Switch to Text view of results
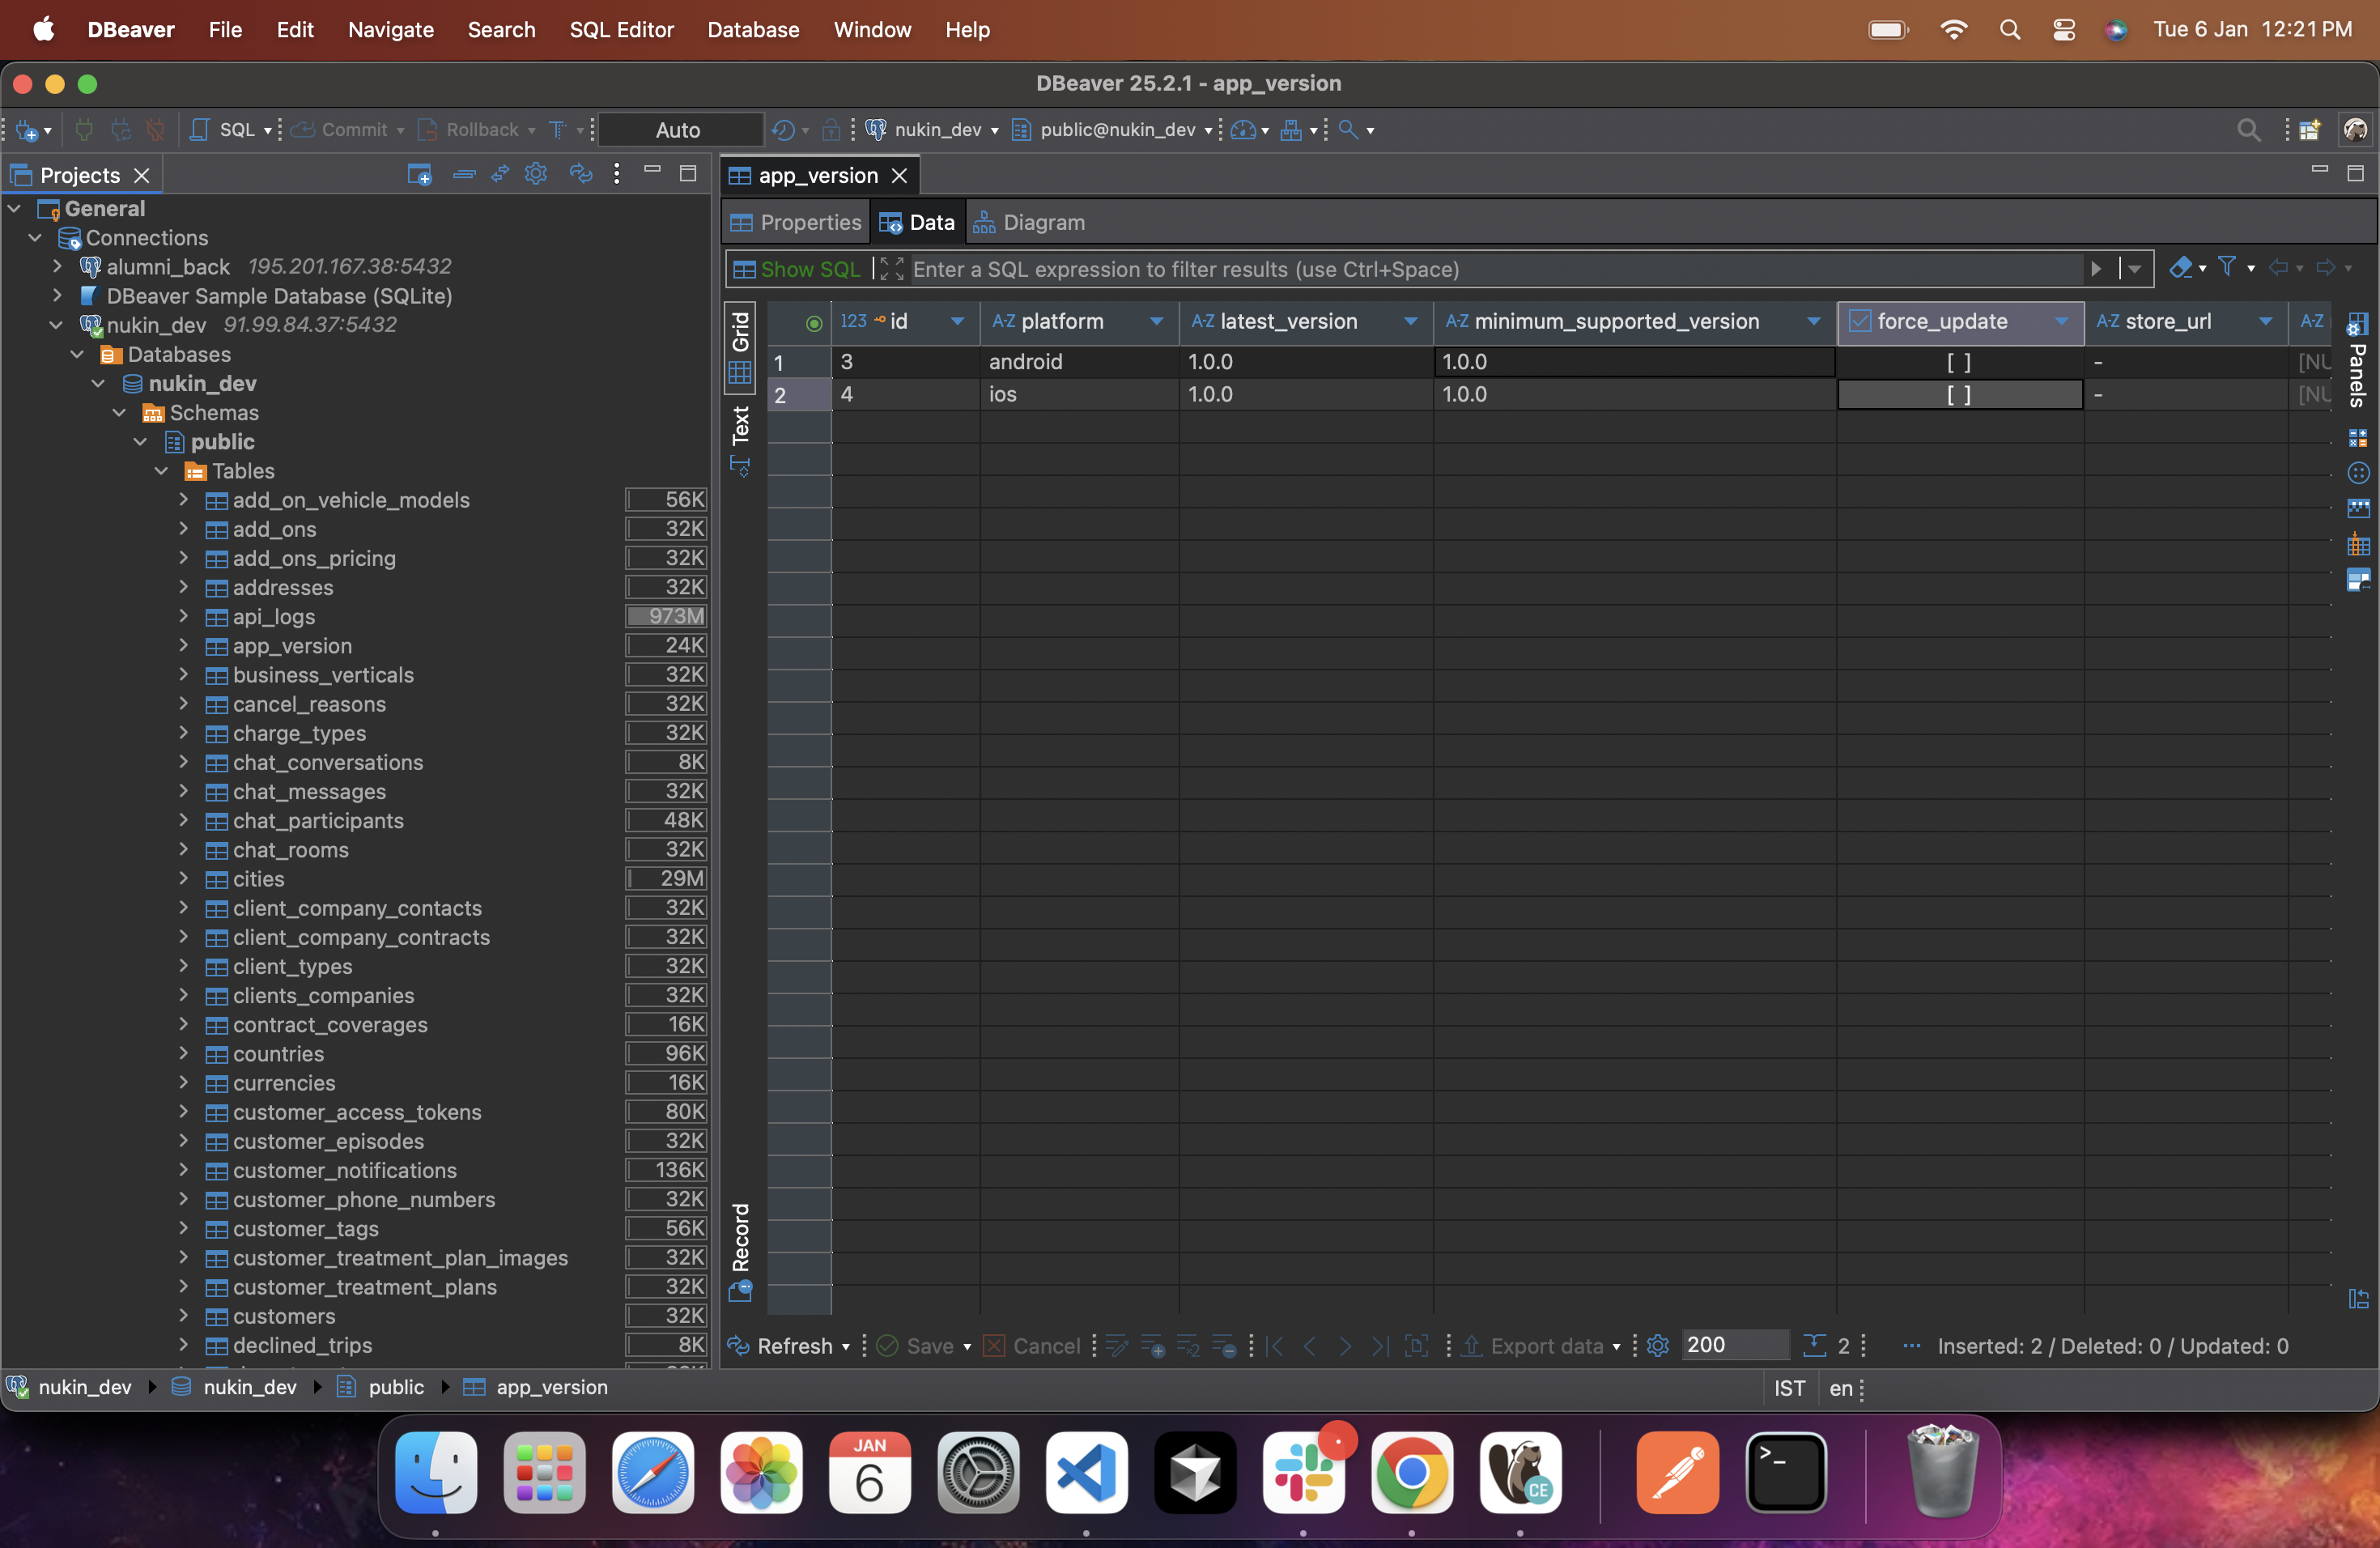The image size is (2380, 1548). [740, 436]
